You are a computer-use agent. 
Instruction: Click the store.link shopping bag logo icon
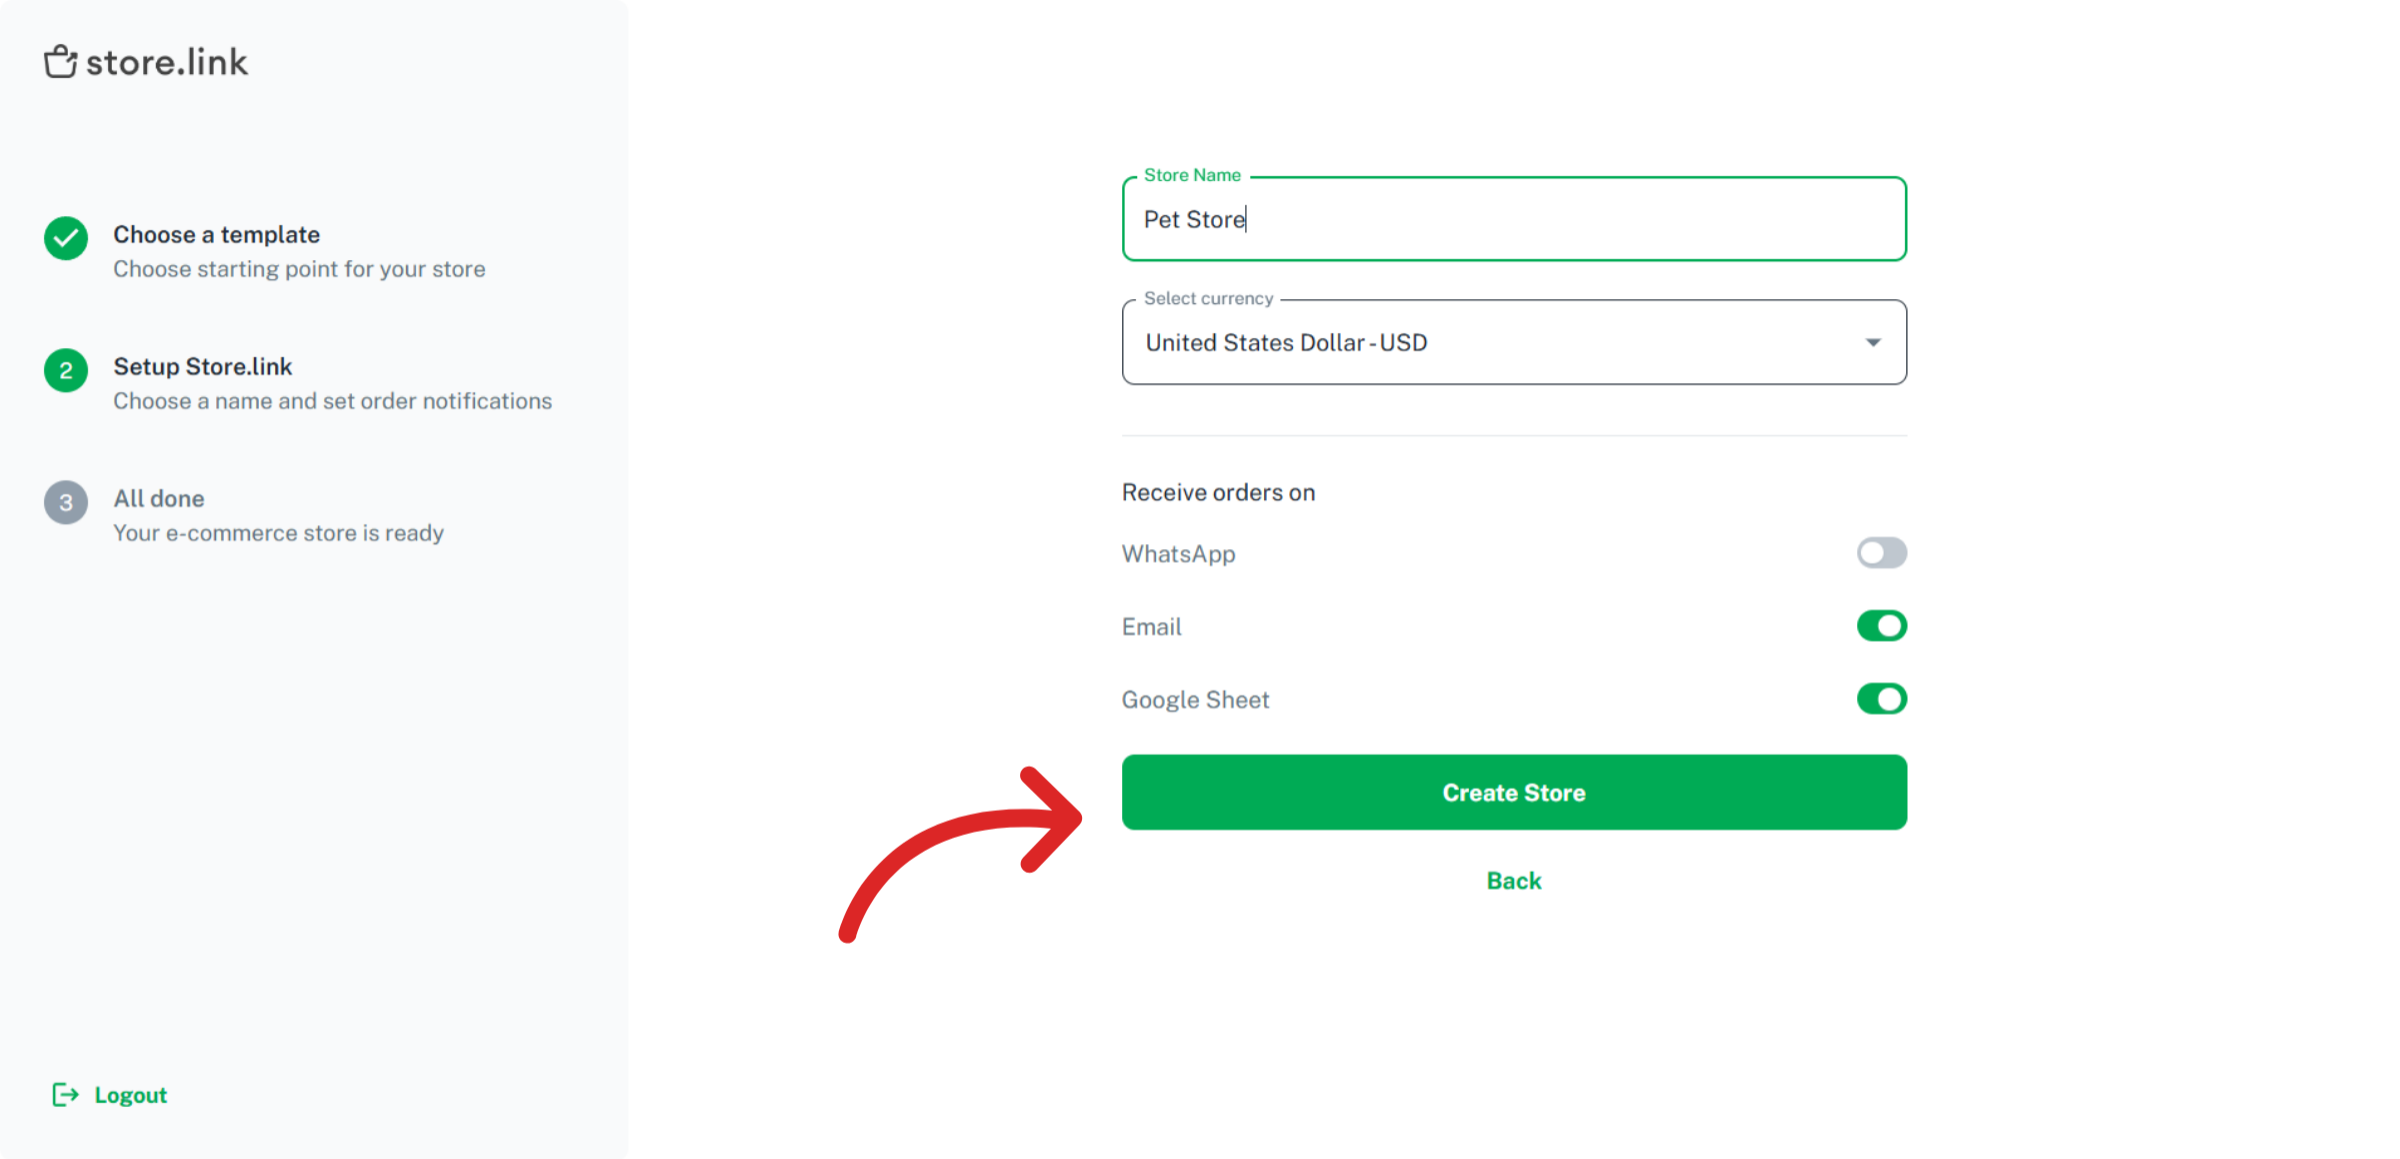pyautogui.click(x=60, y=62)
